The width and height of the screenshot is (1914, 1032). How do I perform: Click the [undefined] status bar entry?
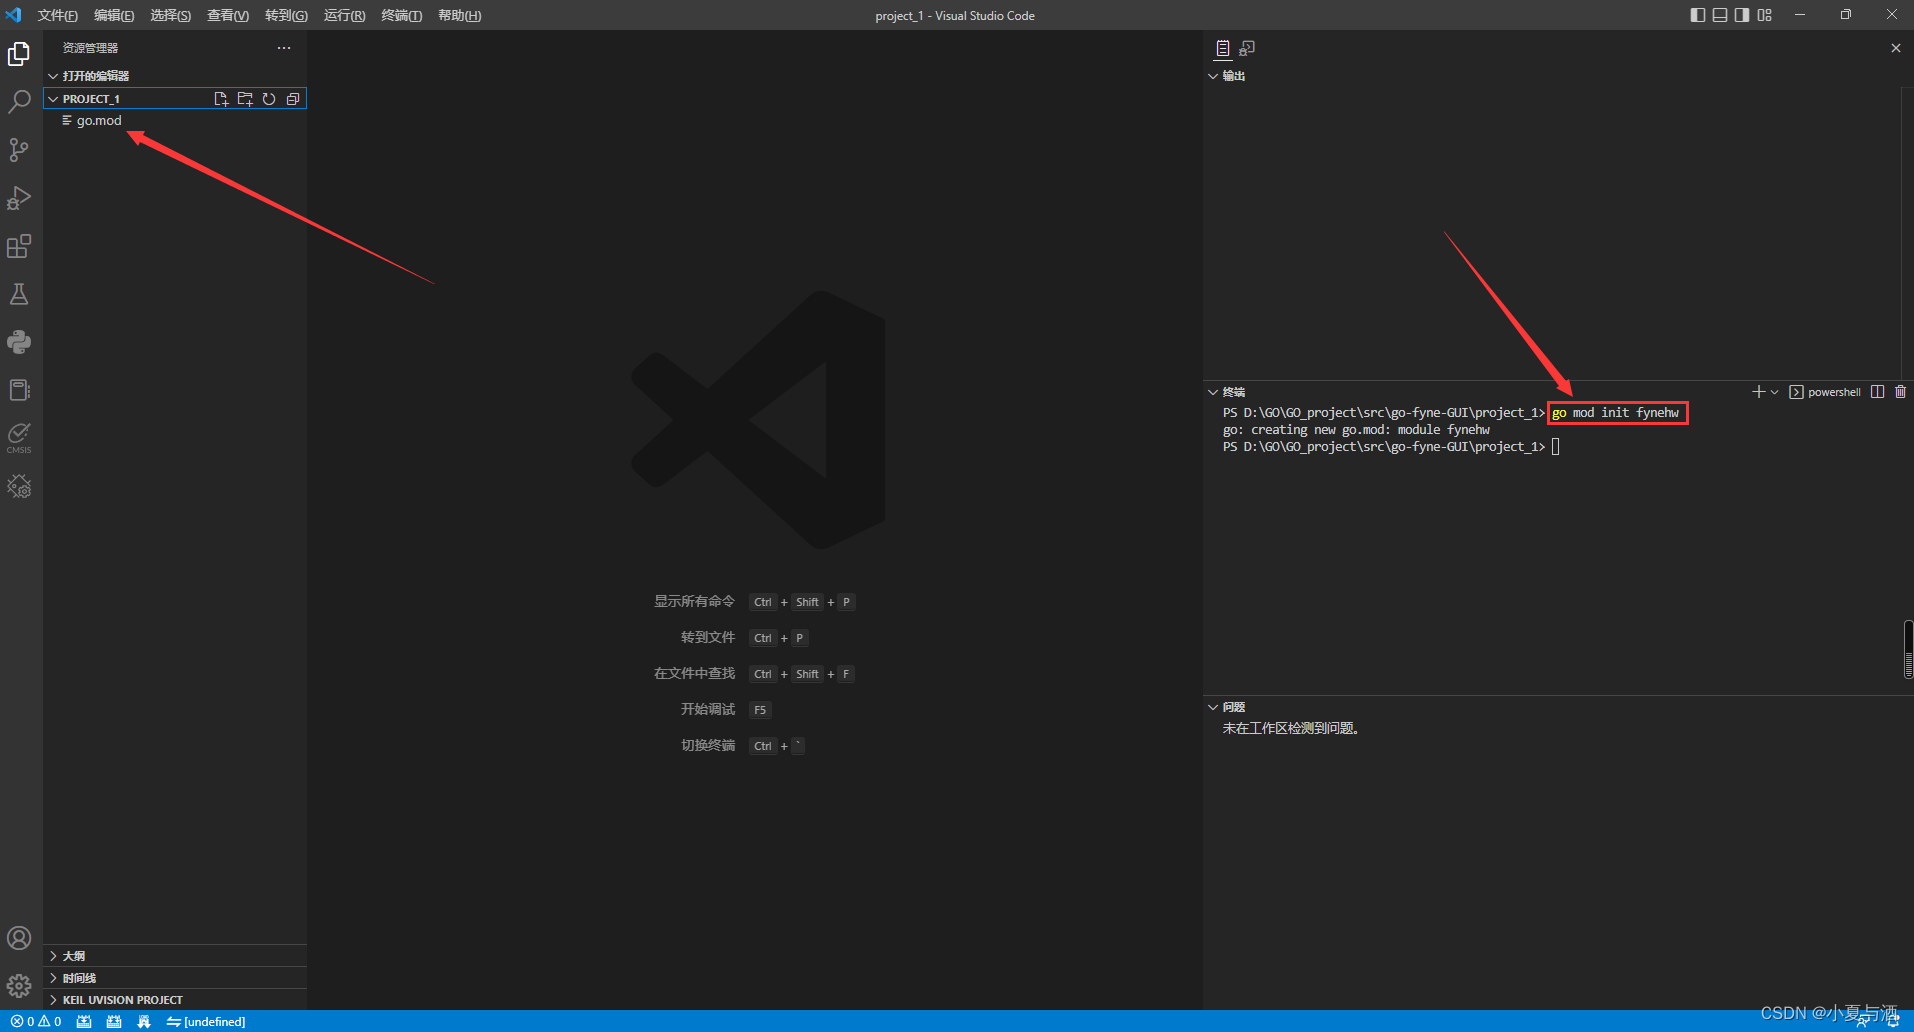(x=206, y=1021)
